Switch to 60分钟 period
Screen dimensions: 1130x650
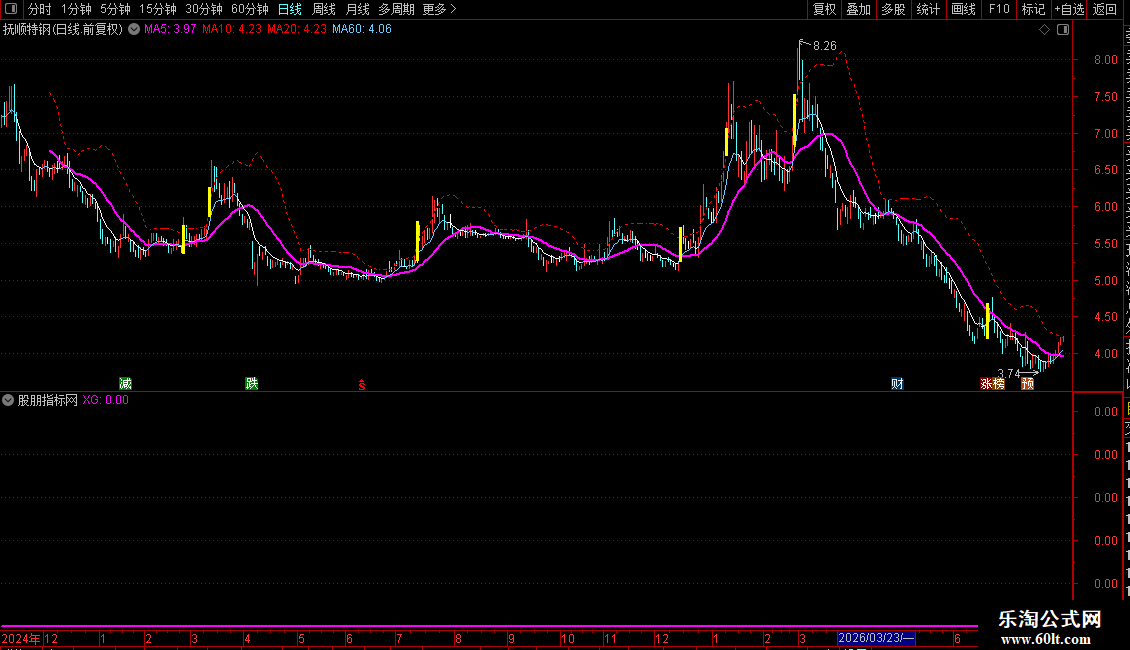(250, 9)
